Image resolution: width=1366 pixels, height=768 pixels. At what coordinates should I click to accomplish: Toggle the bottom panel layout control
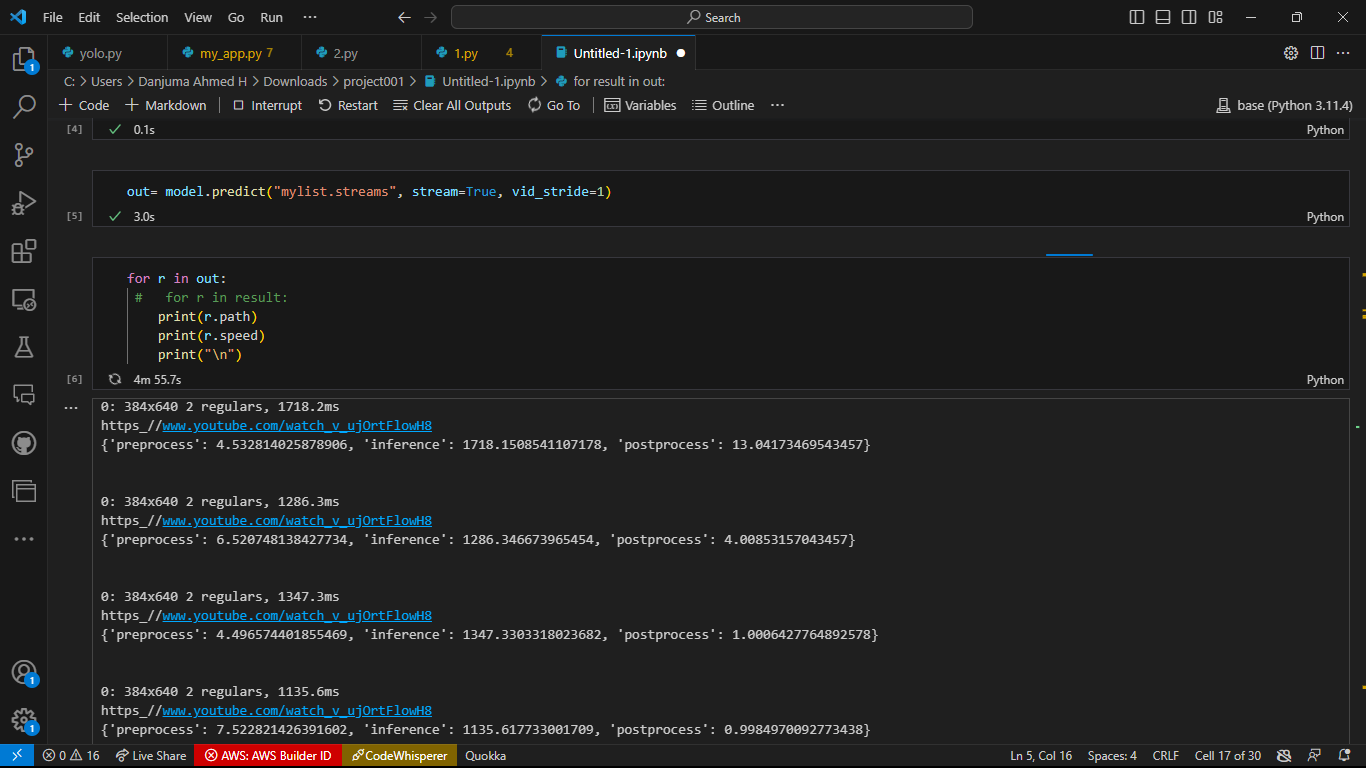click(x=1162, y=17)
